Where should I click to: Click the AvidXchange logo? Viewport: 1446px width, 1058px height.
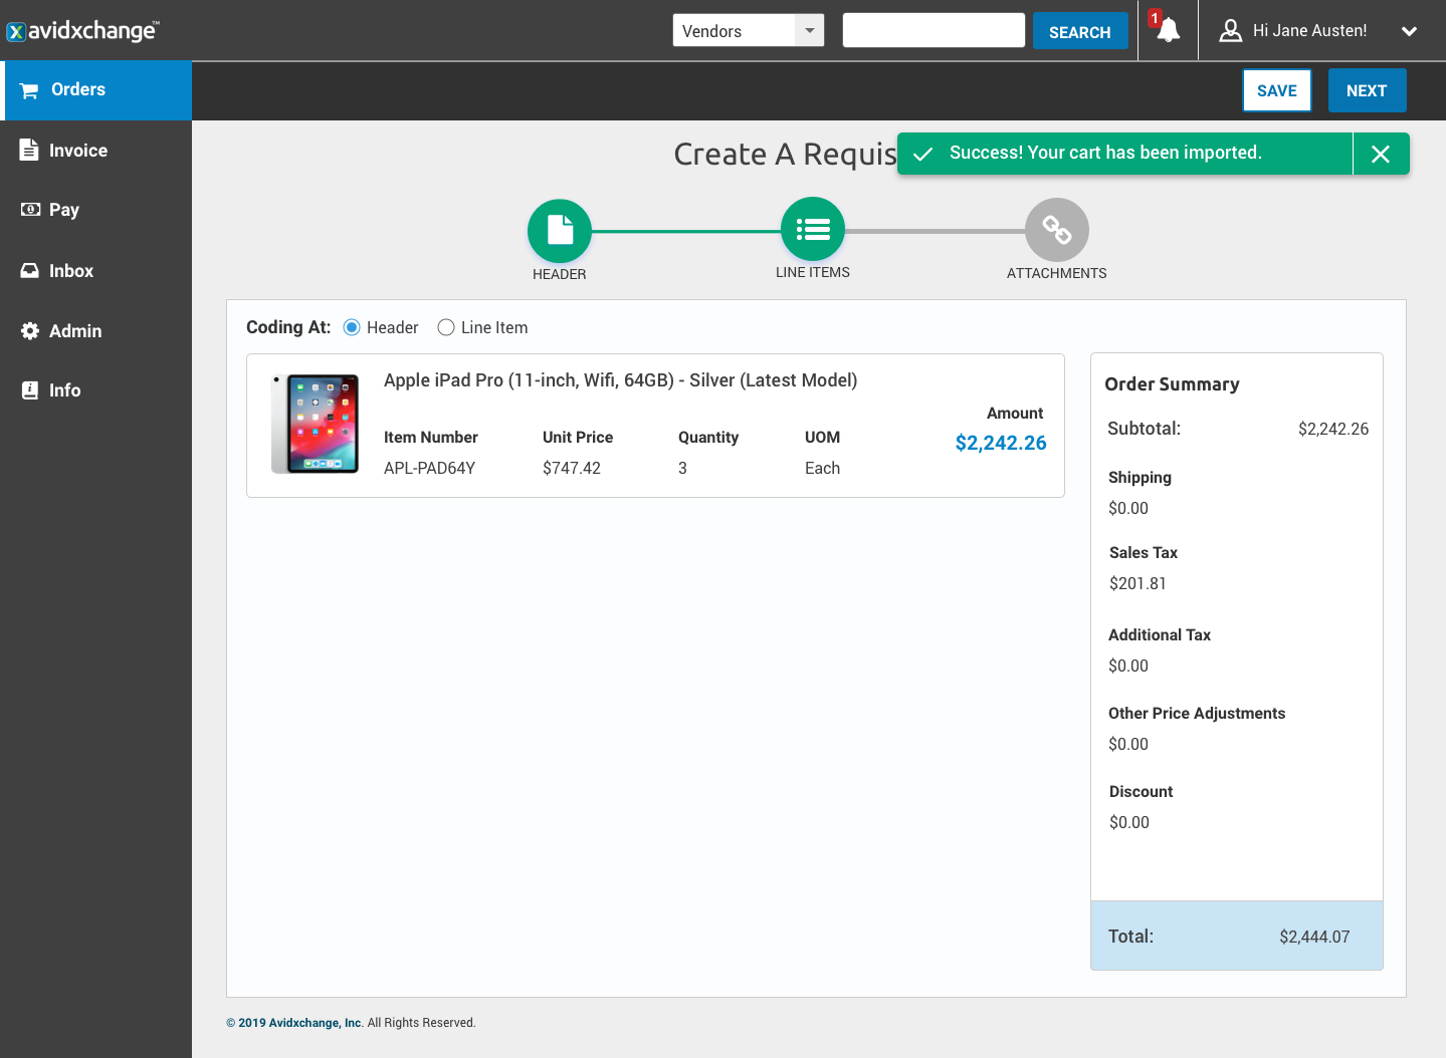[x=82, y=30]
